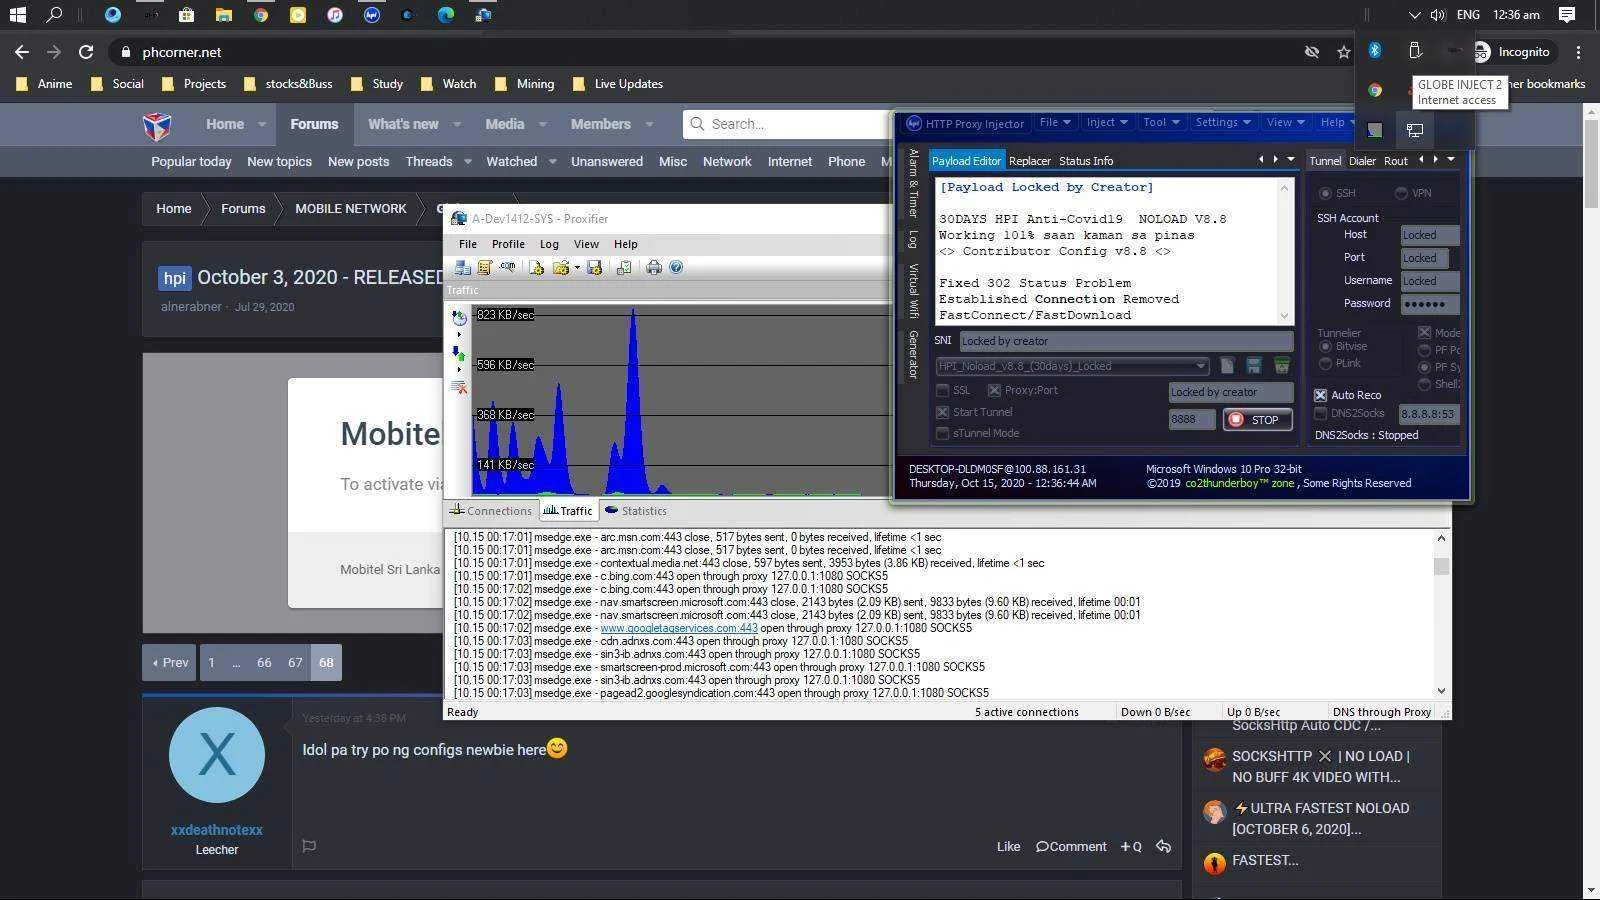This screenshot has width=1600, height=900.
Task: Select PLink tunneler radio button
Action: click(1325, 363)
